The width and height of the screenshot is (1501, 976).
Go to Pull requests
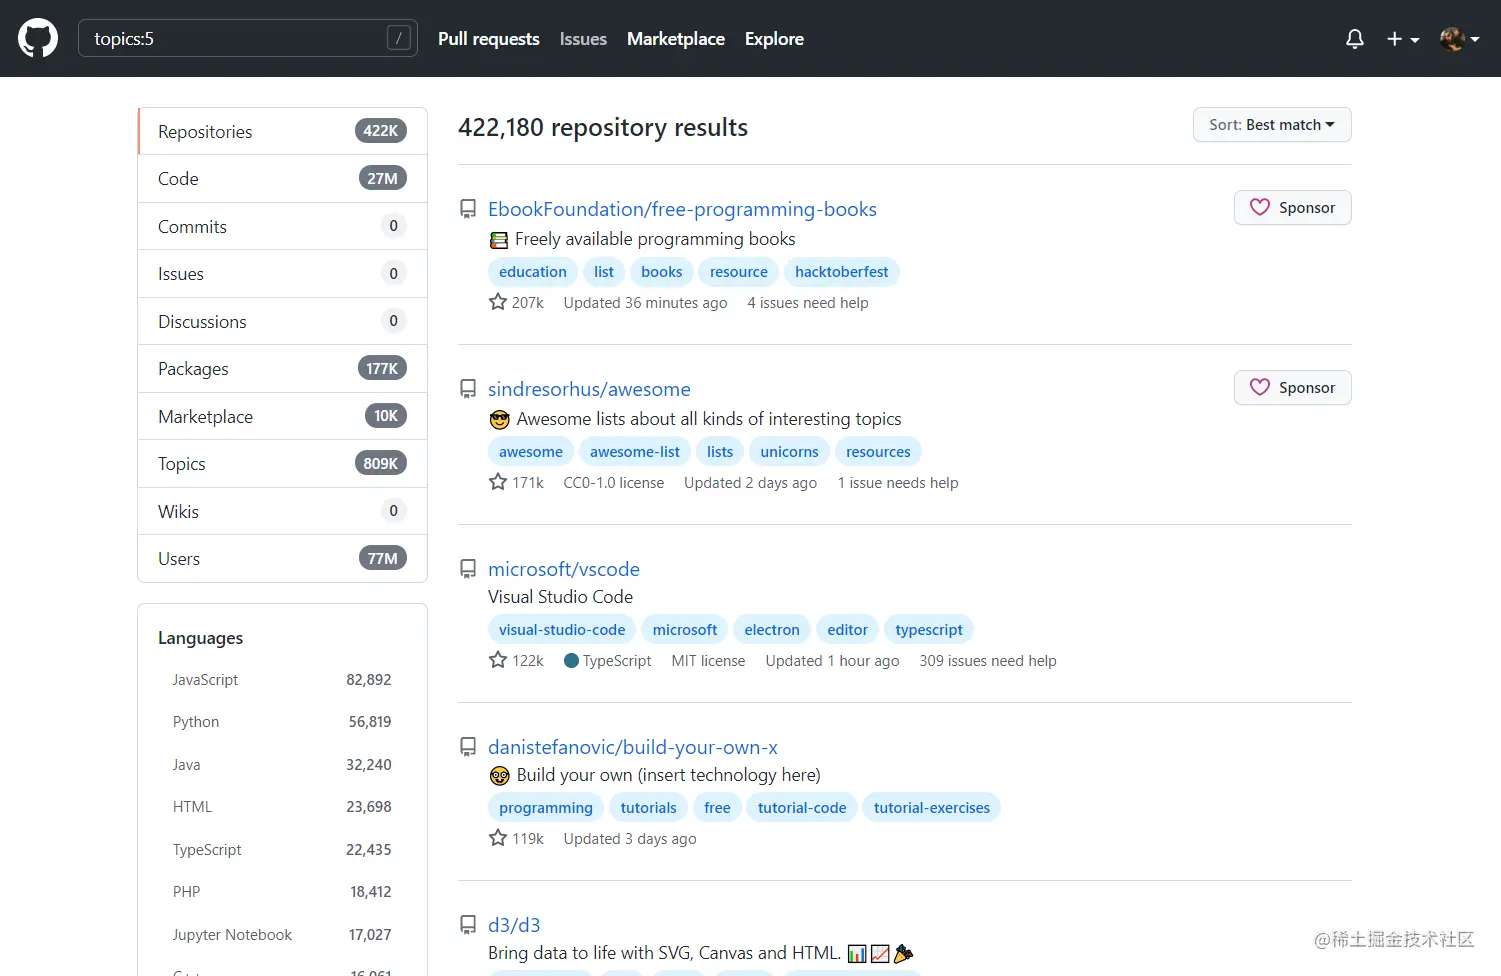click(x=489, y=39)
